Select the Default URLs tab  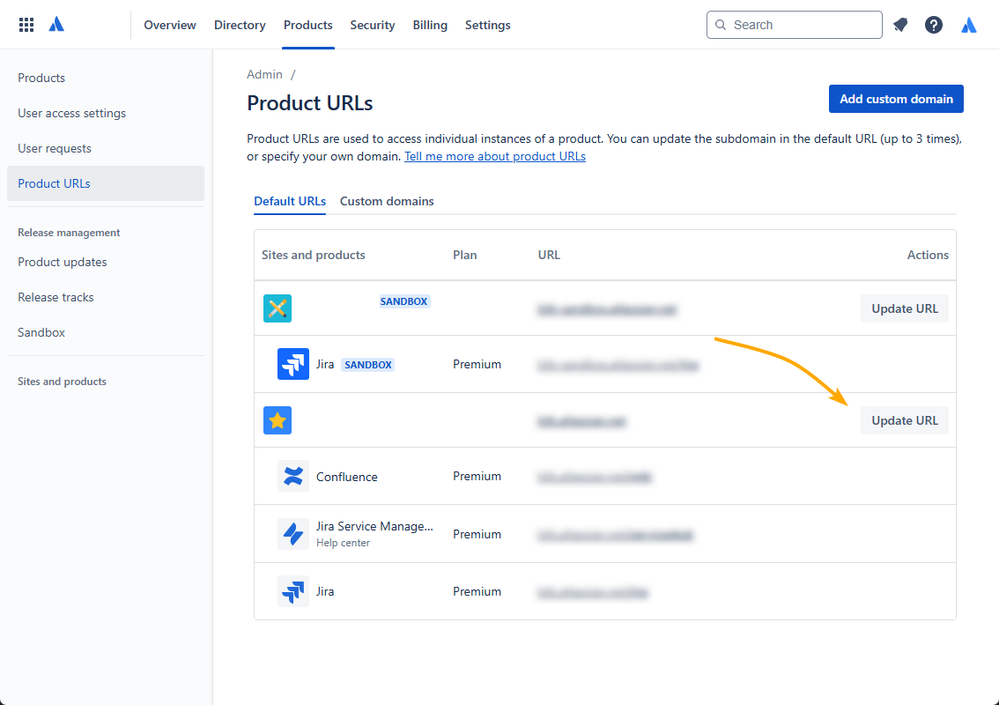pyautogui.click(x=290, y=201)
